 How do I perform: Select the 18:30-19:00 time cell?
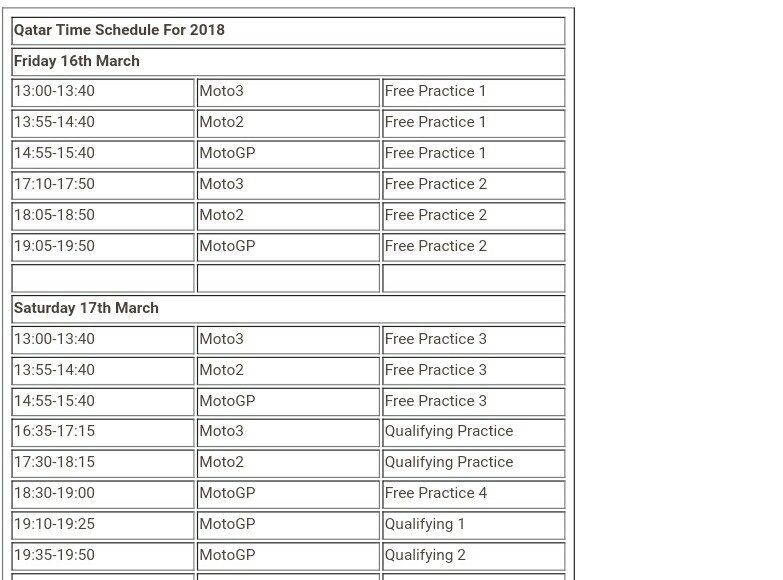pyautogui.click(x=54, y=493)
